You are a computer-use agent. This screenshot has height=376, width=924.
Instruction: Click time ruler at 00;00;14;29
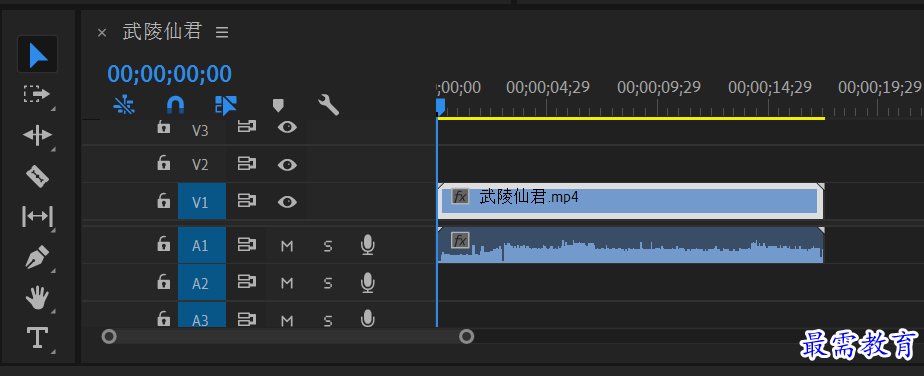click(x=769, y=88)
